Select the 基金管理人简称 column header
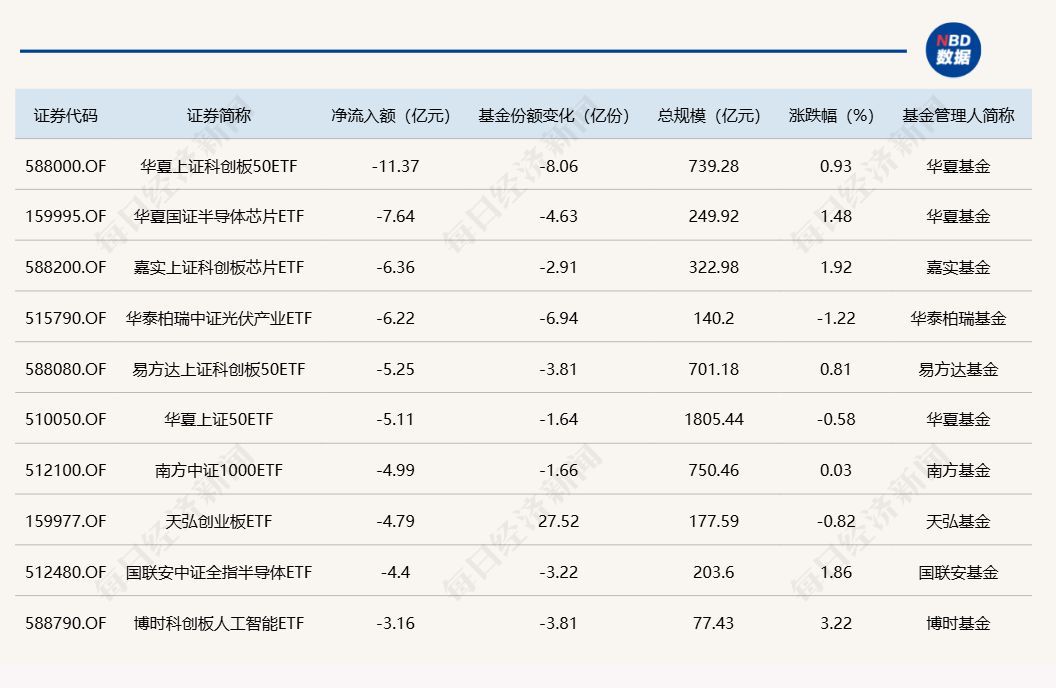 (x=958, y=115)
